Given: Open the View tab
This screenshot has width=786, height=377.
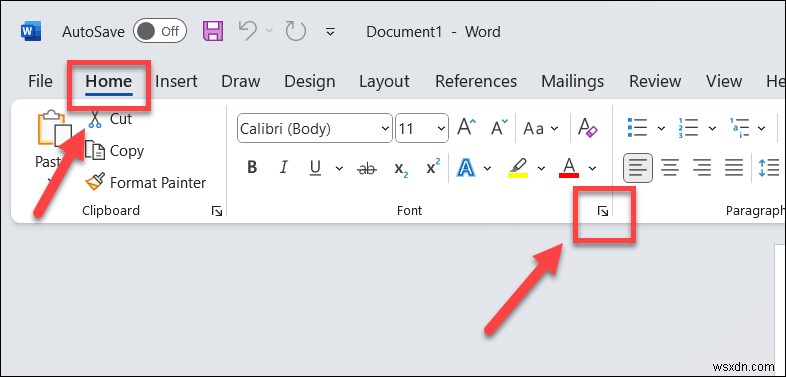Looking at the screenshot, I should coord(724,81).
